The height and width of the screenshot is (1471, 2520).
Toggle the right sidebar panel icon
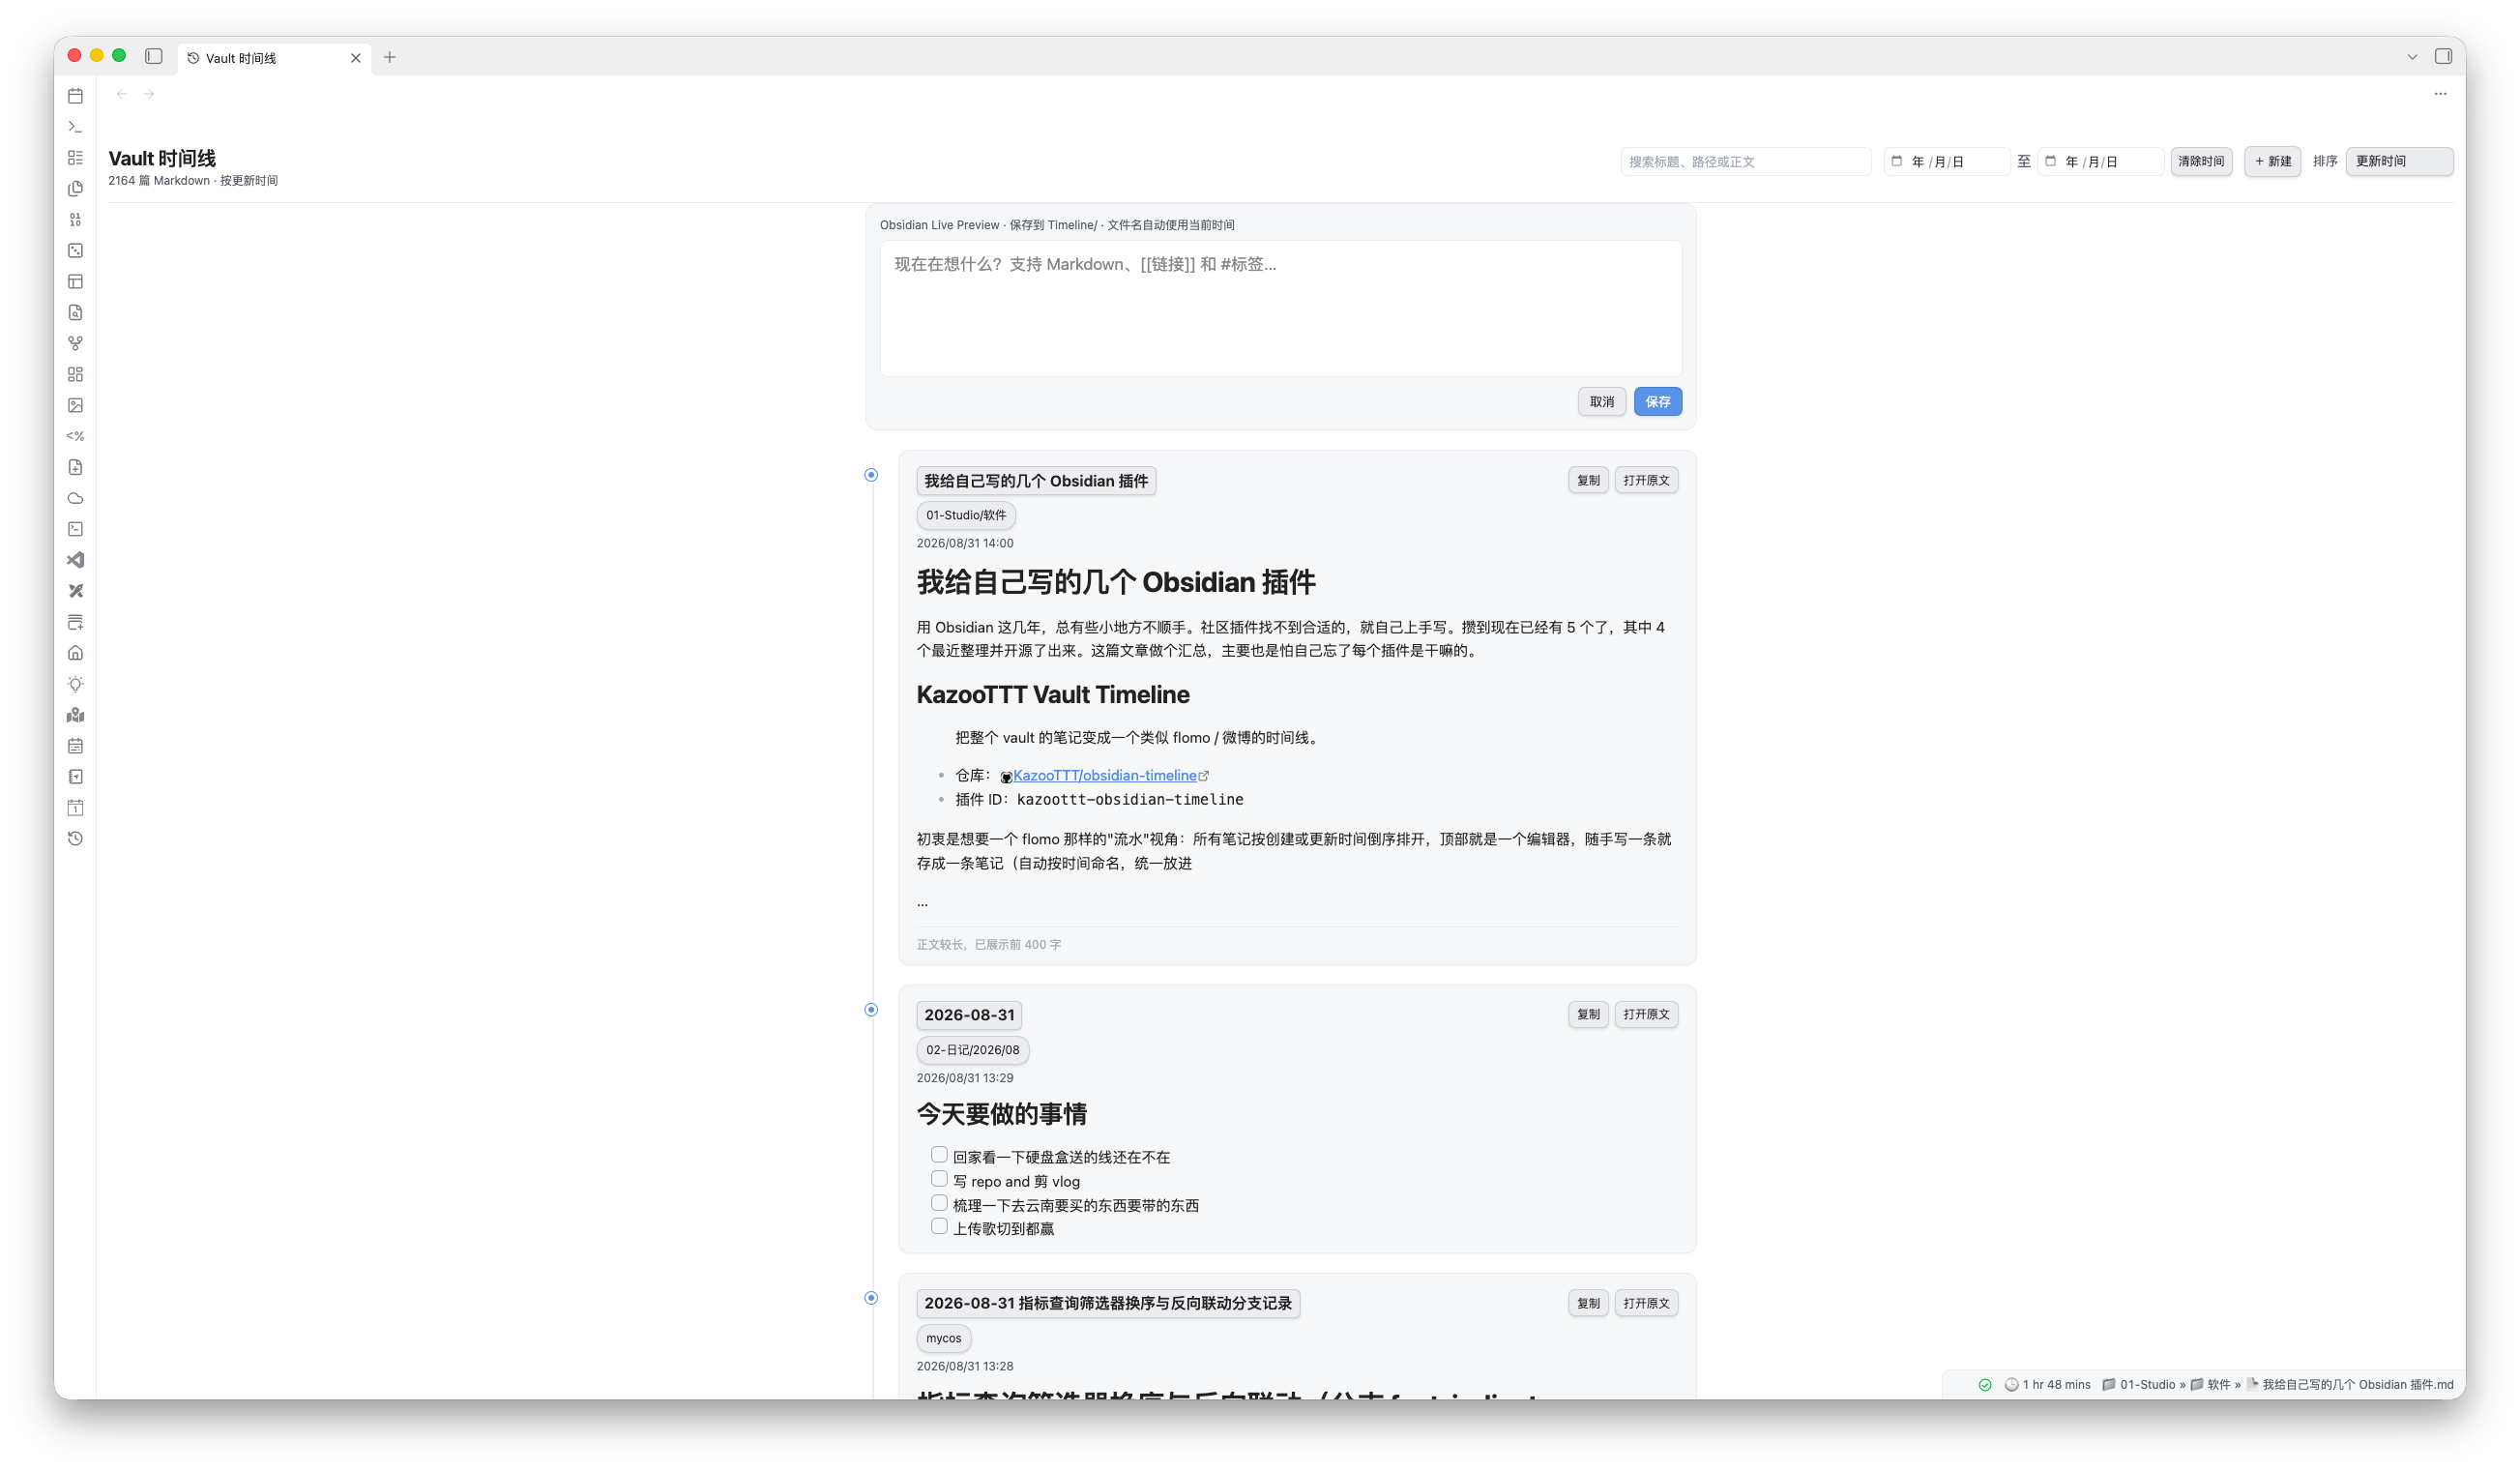(x=2443, y=57)
